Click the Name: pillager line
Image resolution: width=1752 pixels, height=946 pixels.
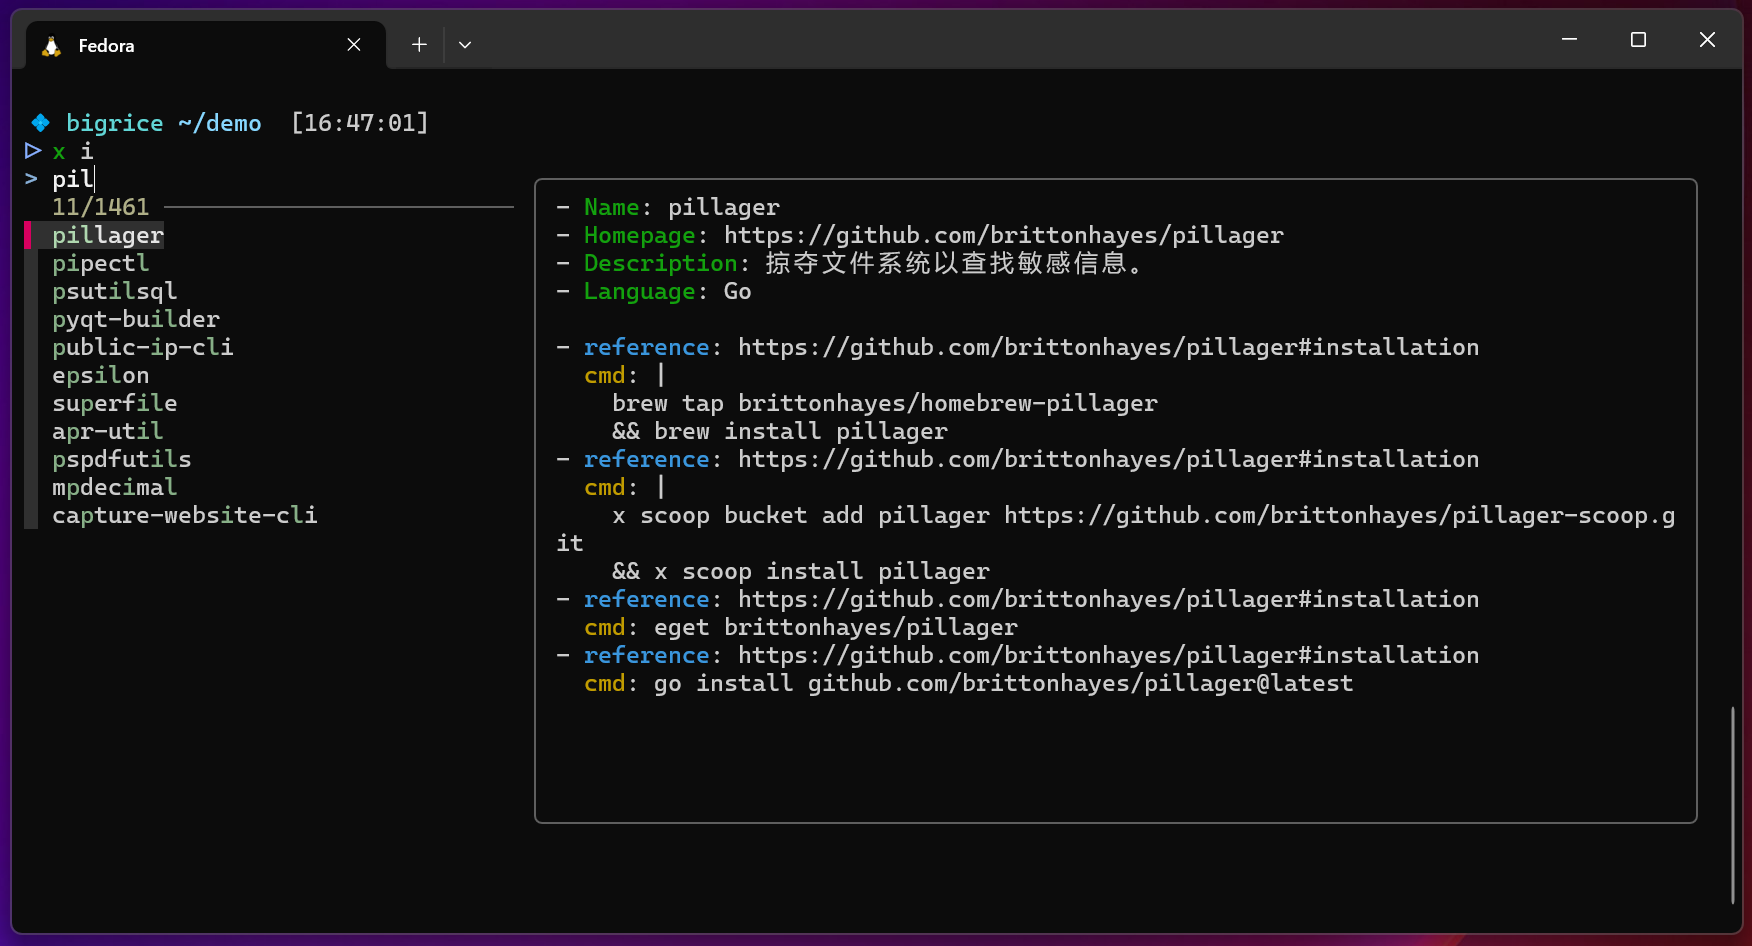coord(668,208)
